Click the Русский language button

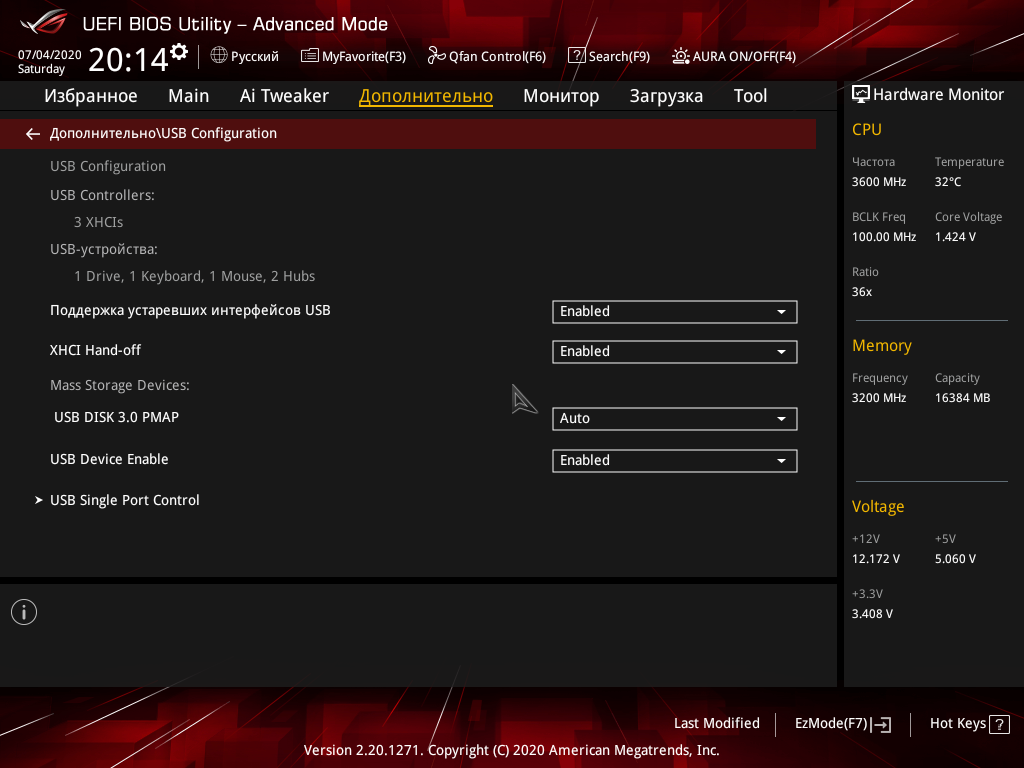pyautogui.click(x=245, y=56)
